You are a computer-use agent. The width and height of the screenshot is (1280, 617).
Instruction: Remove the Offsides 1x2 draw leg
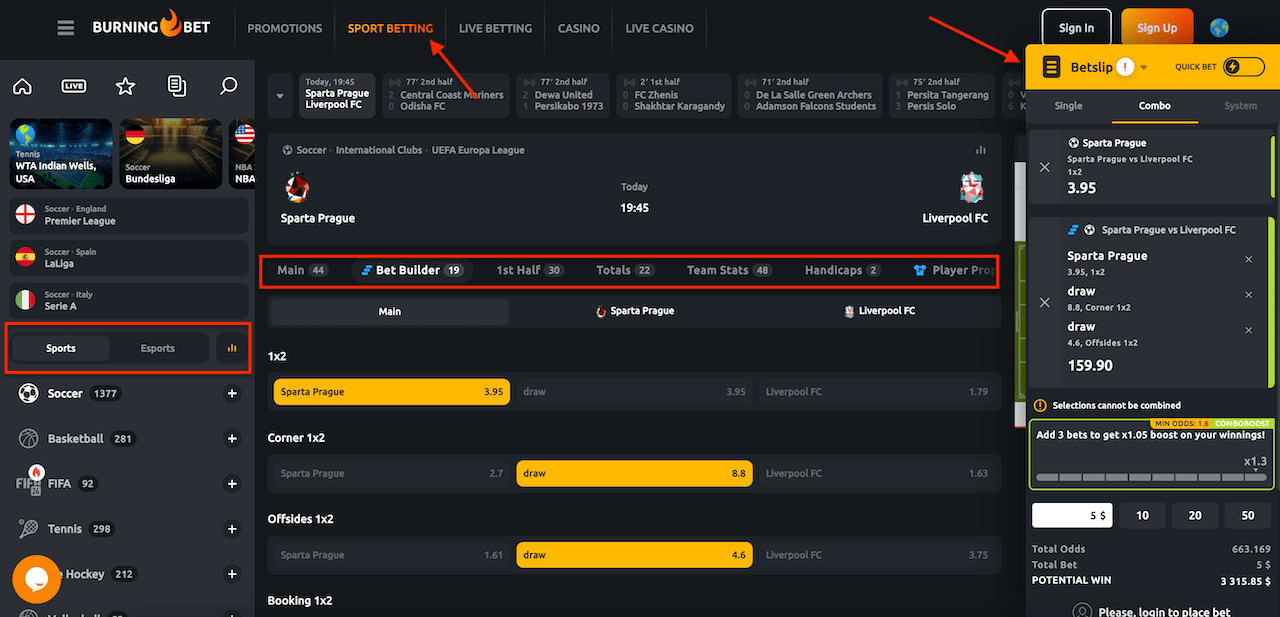tap(1248, 330)
